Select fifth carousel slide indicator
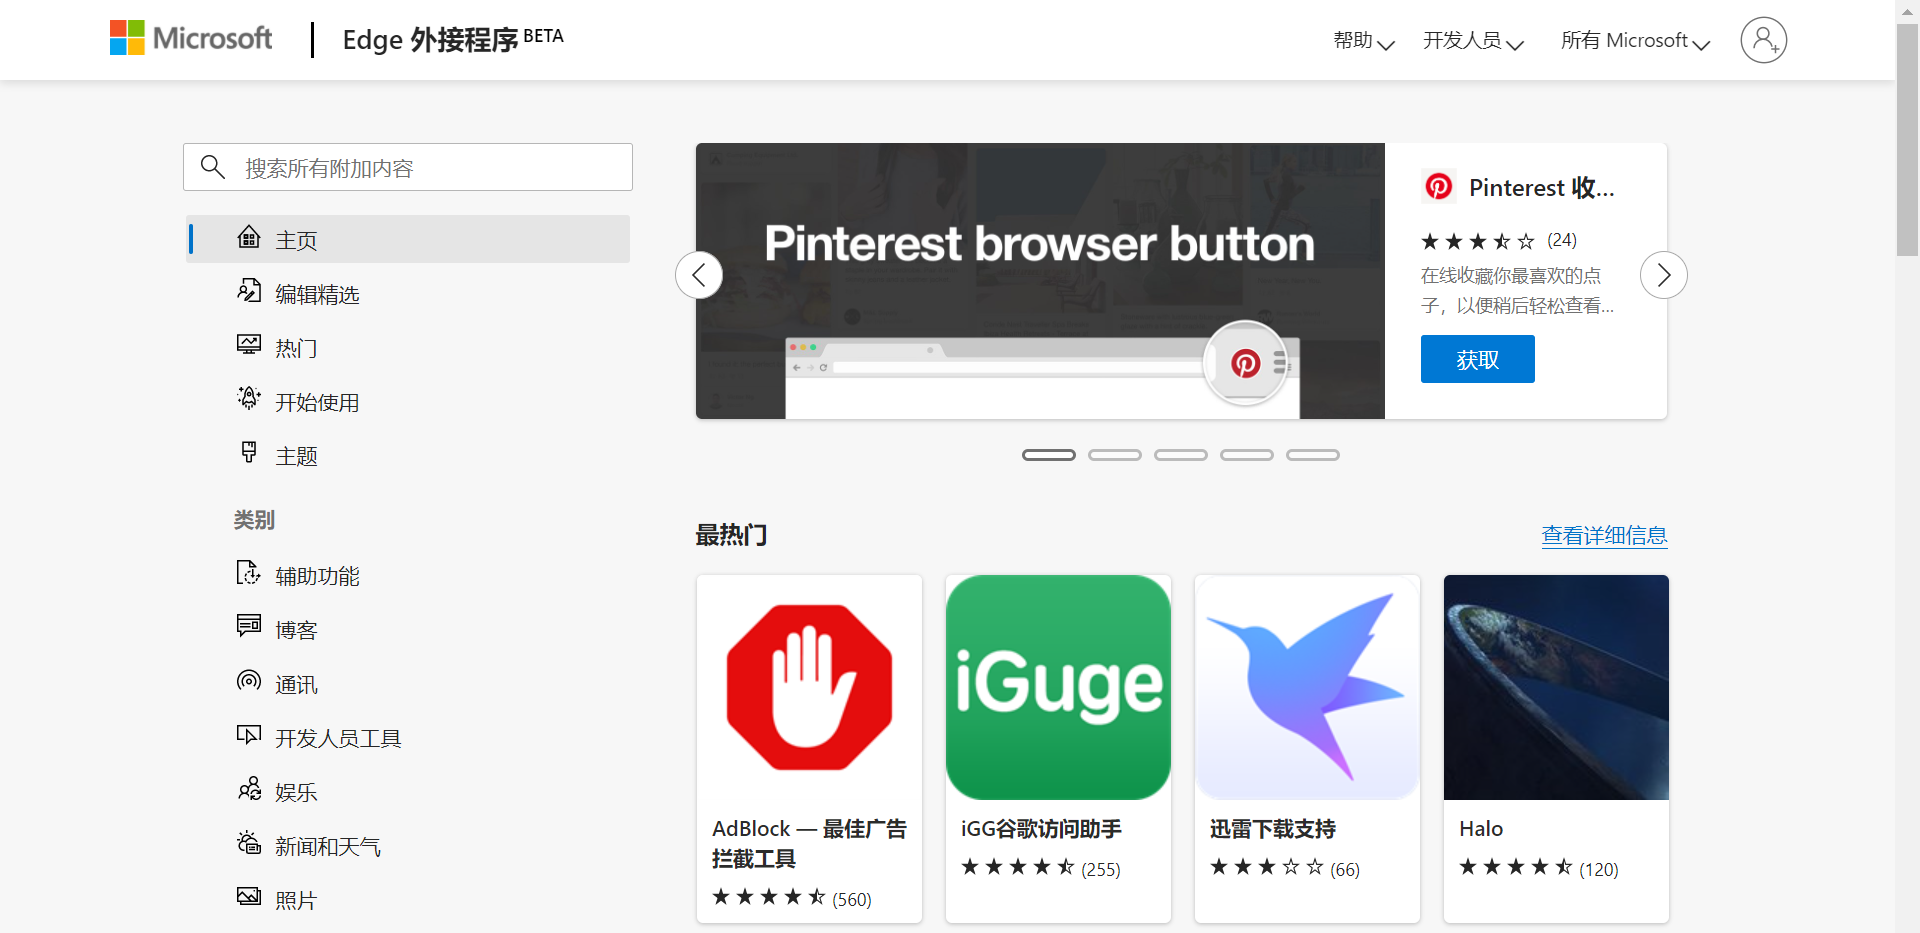The height and width of the screenshot is (933, 1920). coord(1313,455)
